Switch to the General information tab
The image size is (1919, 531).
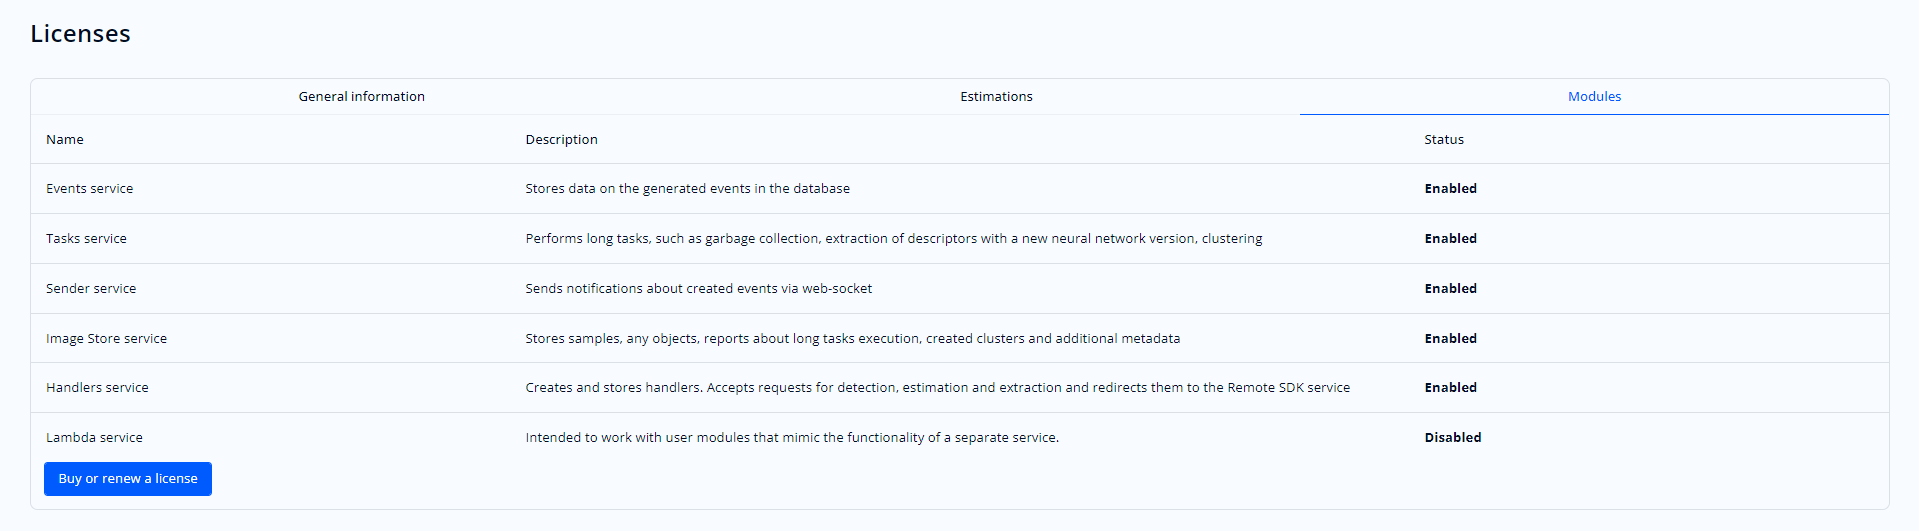click(x=361, y=97)
